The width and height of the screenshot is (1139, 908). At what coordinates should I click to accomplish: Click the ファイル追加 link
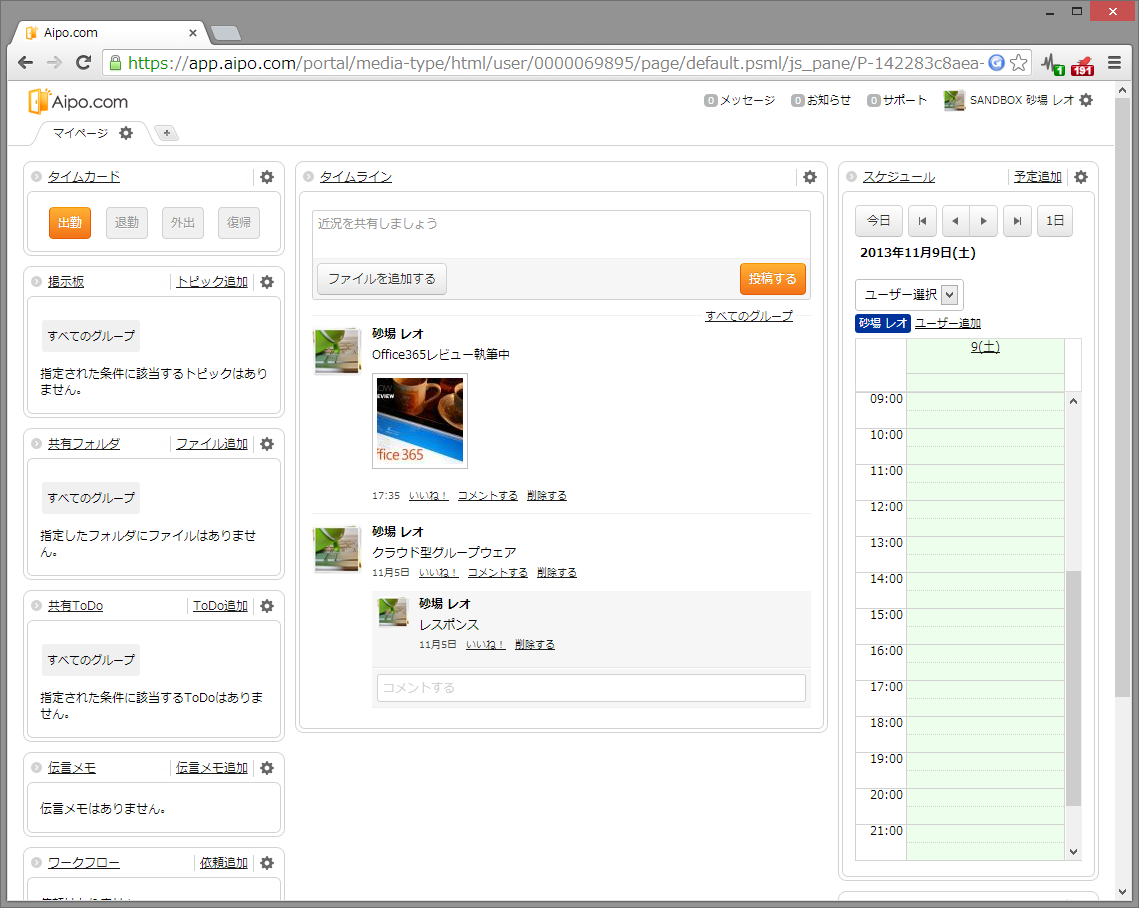point(212,444)
